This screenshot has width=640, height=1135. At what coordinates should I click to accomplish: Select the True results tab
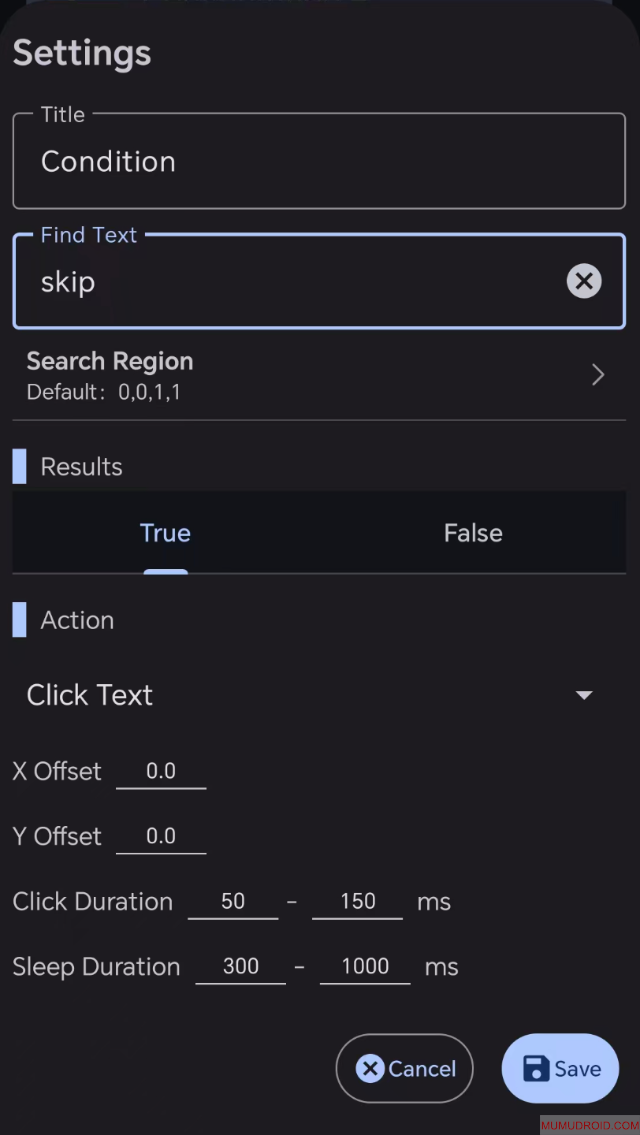165,532
